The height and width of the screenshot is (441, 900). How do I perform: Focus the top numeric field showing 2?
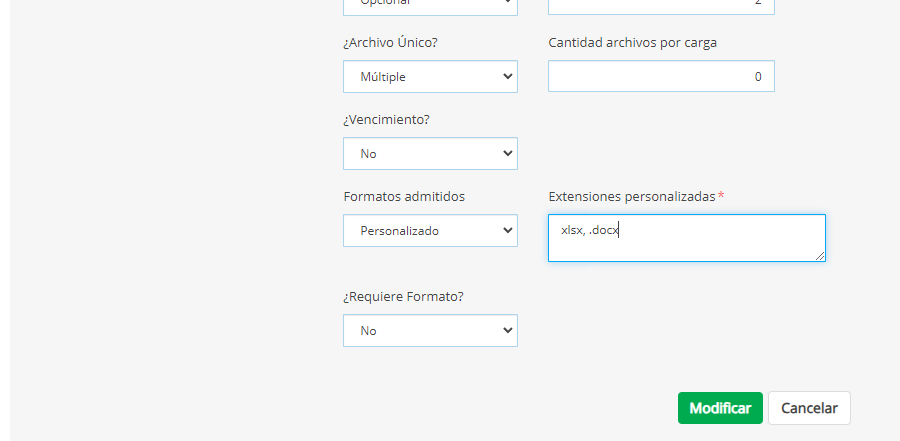[x=661, y=5]
